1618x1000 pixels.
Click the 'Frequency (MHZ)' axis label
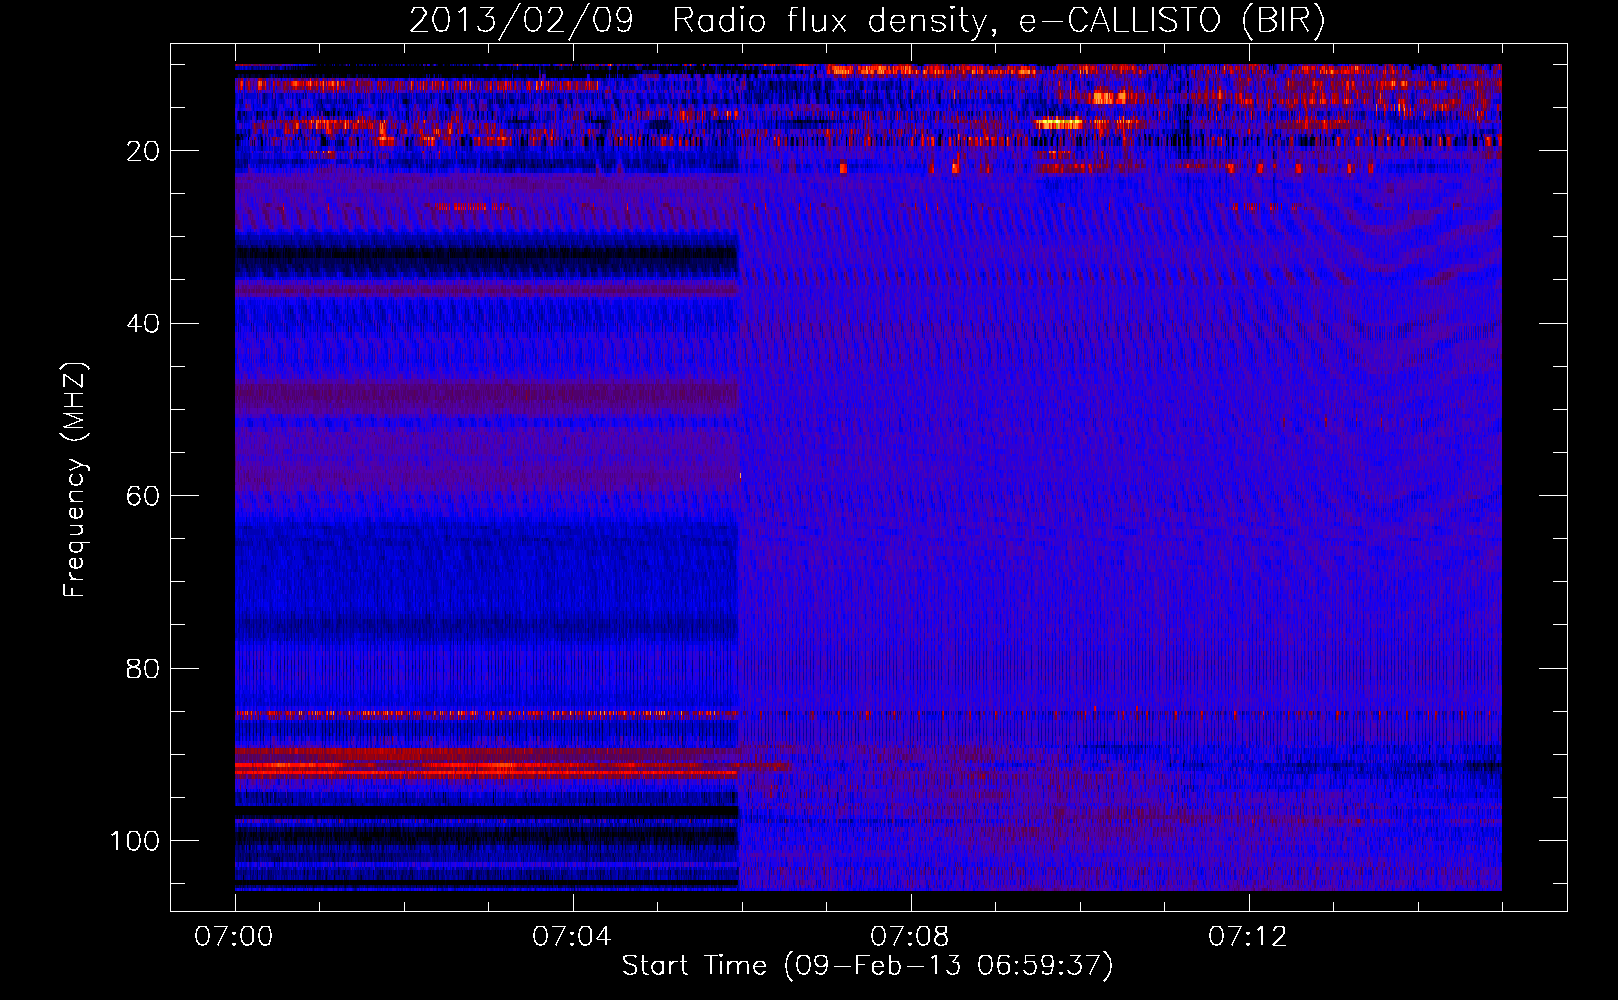click(75, 480)
